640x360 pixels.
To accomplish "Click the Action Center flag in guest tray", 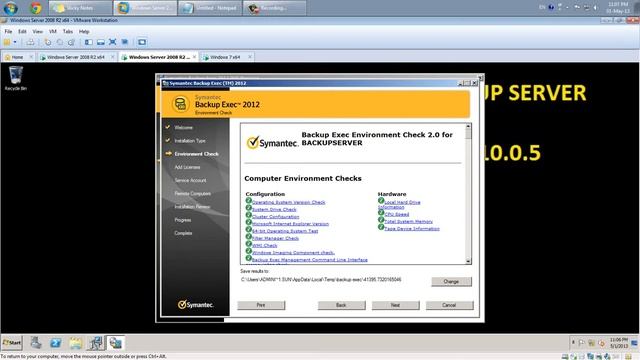I will tap(582, 343).
